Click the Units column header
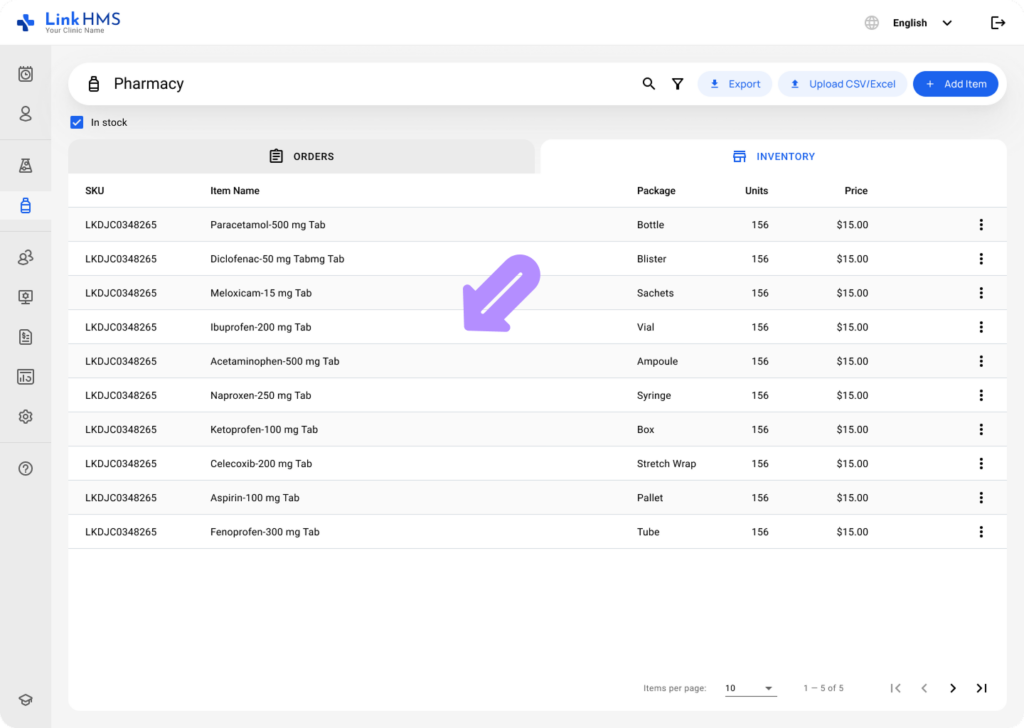Viewport: 1024px width, 728px height. 756,191
